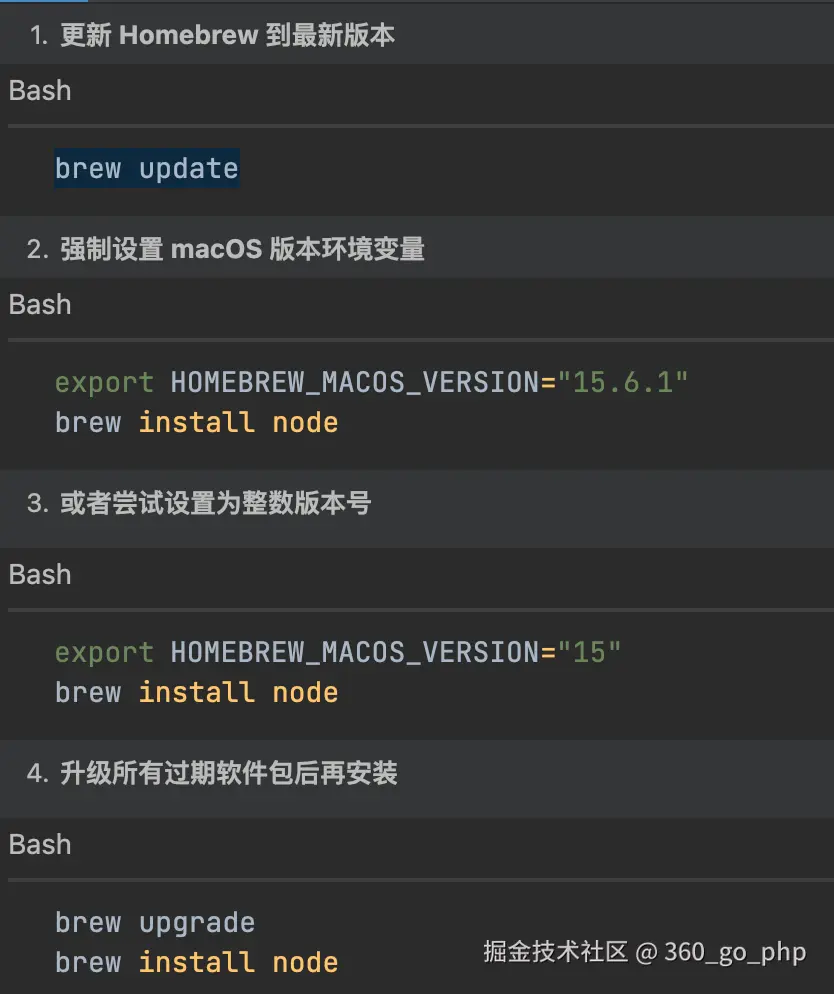Screen dimensions: 834x994
Task: Click the "15.6.1" version string
Action: click(623, 383)
